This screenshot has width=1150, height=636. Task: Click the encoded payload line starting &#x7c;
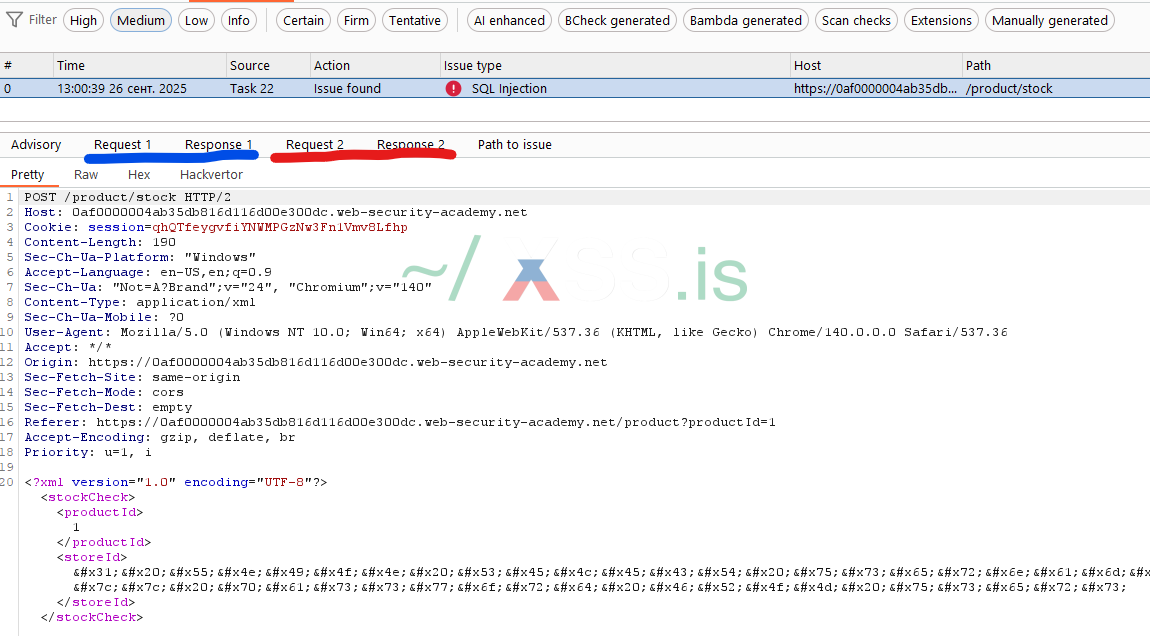click(x=599, y=588)
